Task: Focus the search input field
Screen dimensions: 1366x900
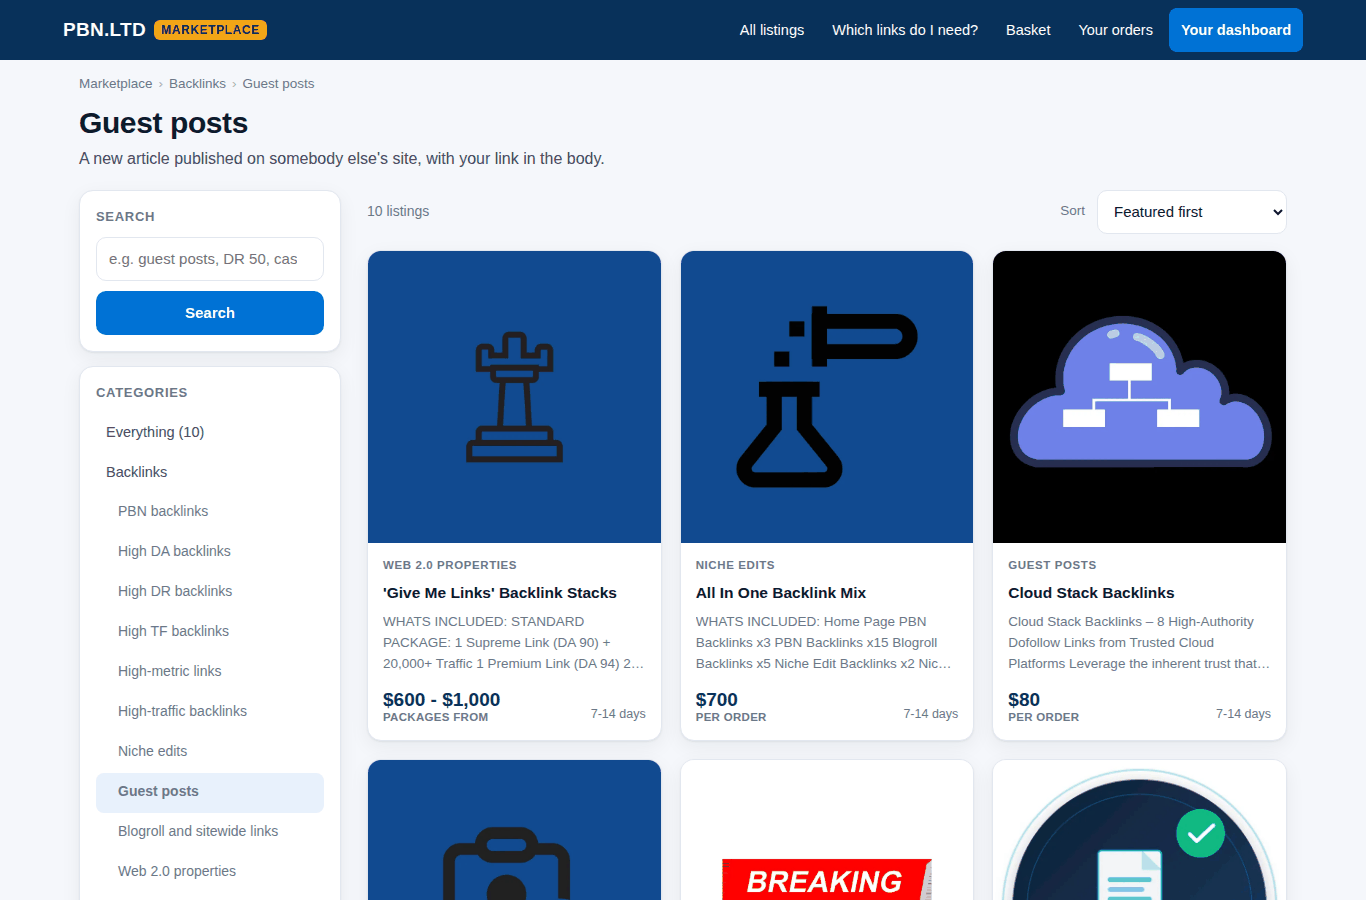Action: [210, 259]
